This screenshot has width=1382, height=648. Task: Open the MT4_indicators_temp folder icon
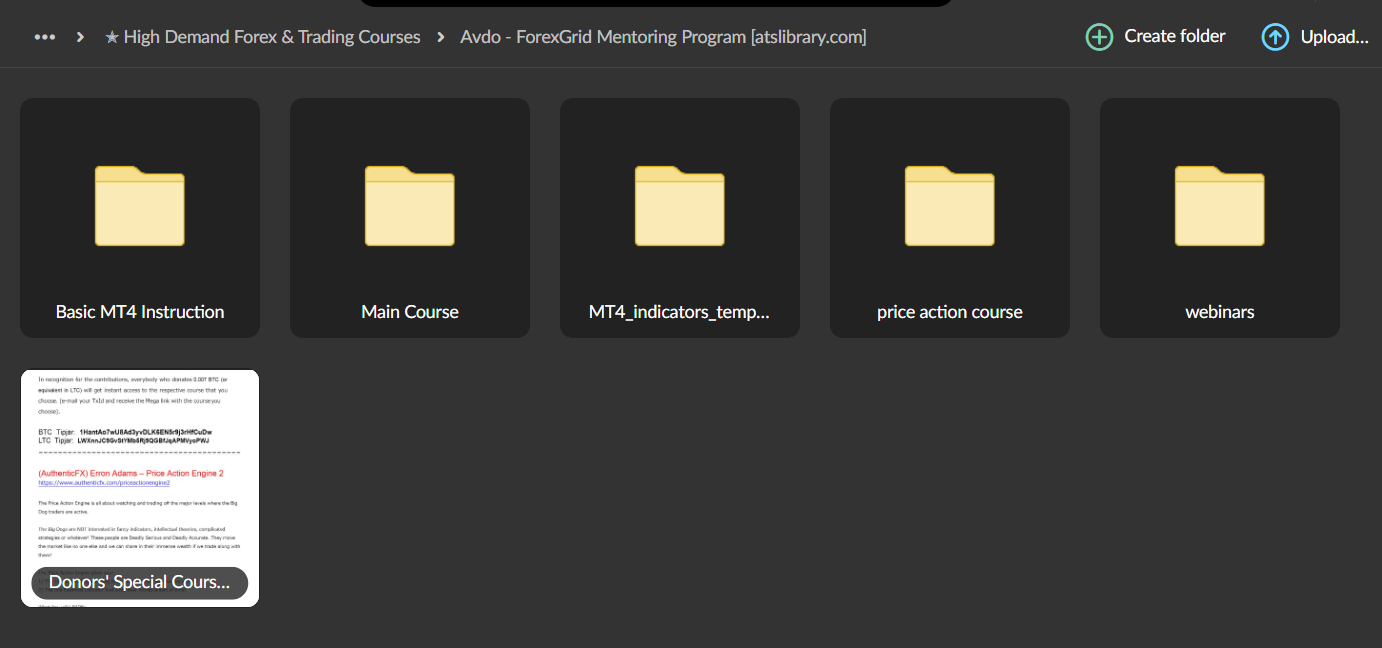(x=679, y=207)
